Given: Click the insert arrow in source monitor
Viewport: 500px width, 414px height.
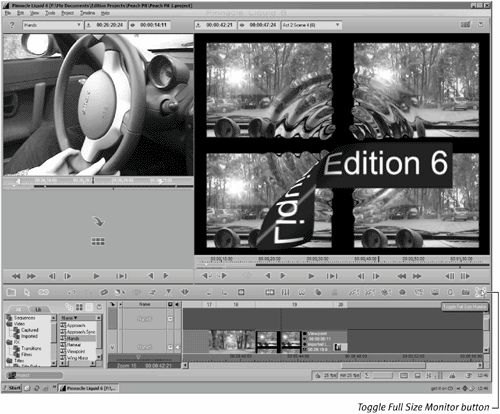Looking at the screenshot, I should [98, 221].
